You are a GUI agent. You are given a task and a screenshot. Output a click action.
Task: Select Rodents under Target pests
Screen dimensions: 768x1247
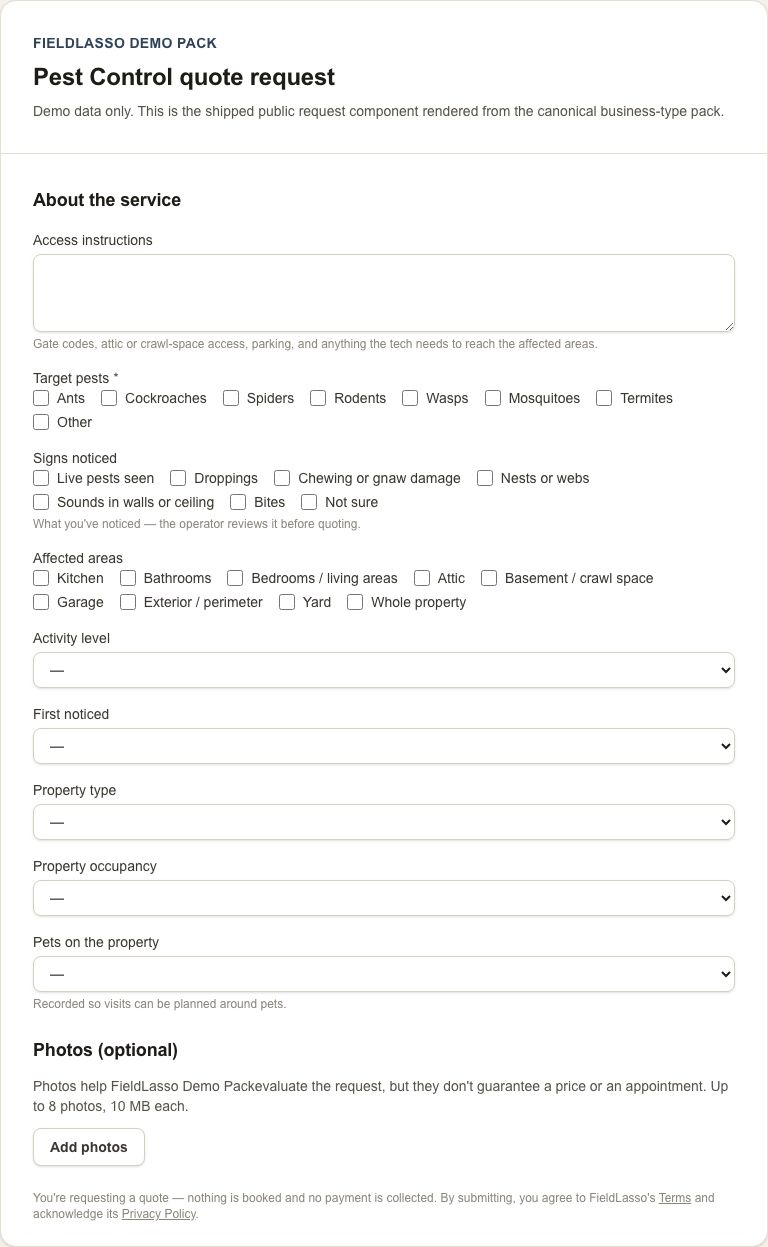[x=318, y=398]
